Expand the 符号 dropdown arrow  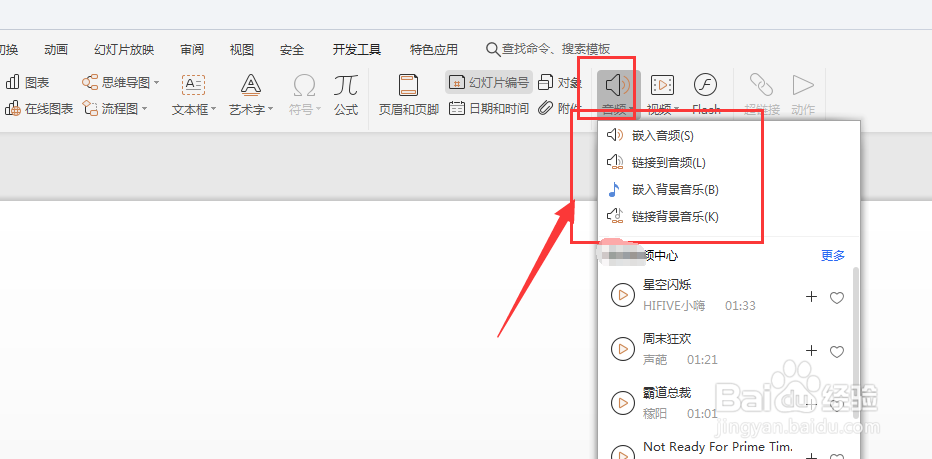pos(319,109)
